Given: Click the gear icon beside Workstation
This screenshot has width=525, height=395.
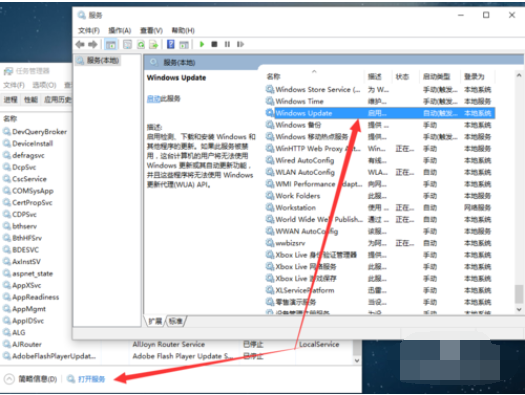Looking at the screenshot, I should tap(270, 207).
